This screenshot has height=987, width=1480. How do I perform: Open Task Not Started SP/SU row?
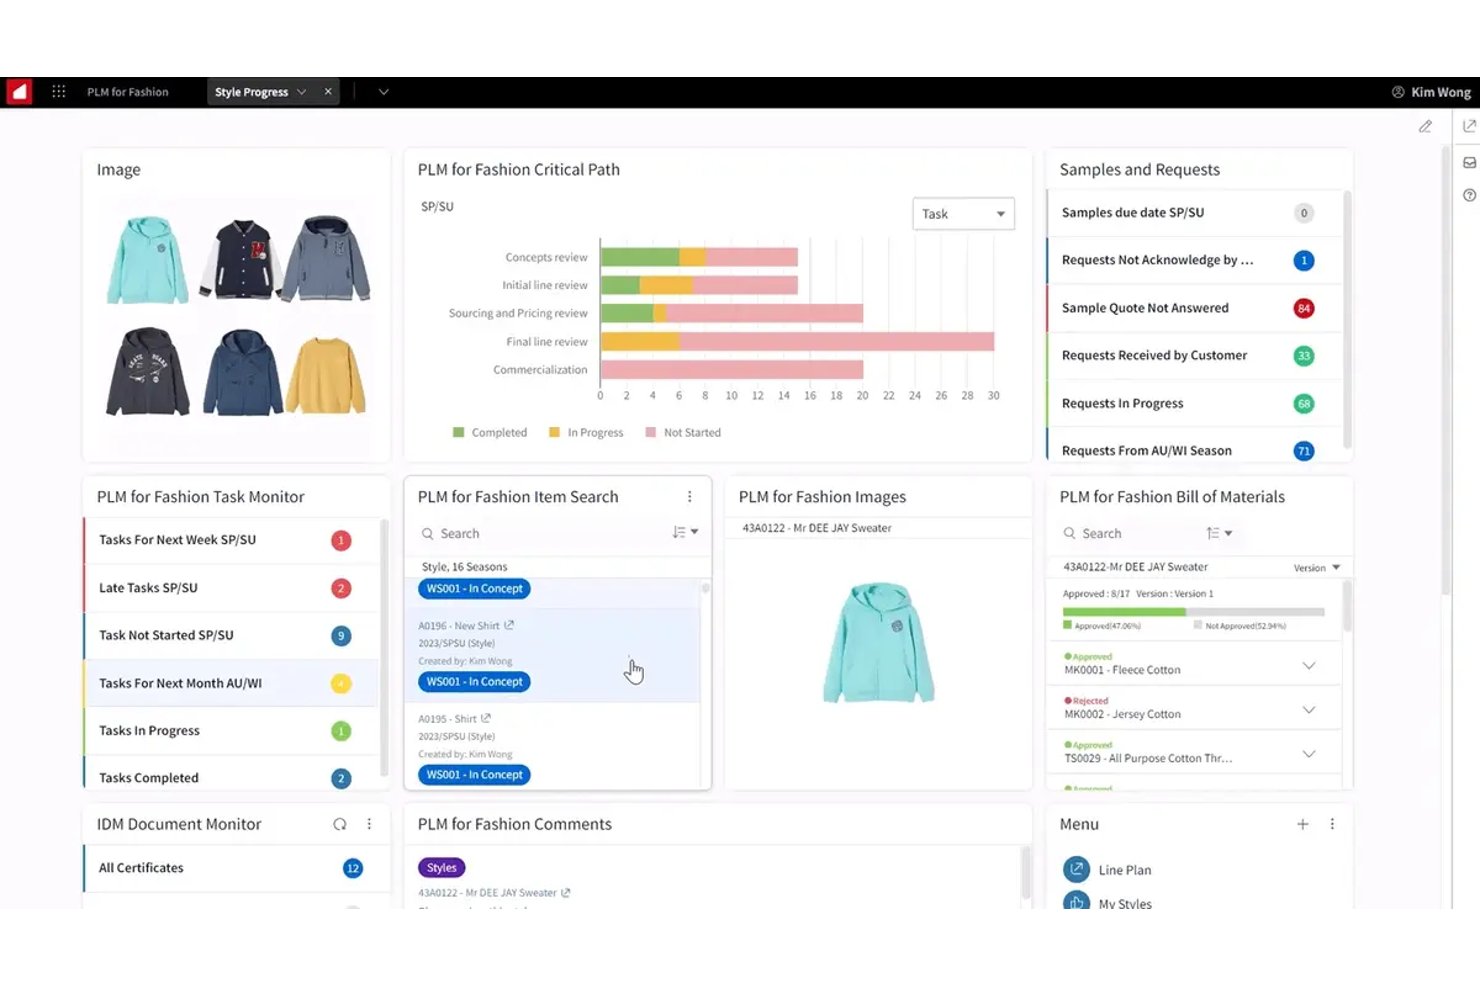click(230, 636)
